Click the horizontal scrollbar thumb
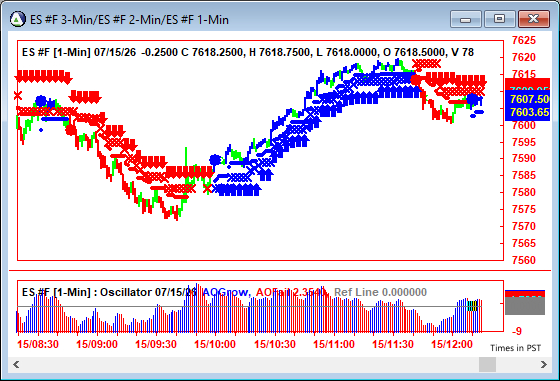560x381 pixels. pos(487,364)
